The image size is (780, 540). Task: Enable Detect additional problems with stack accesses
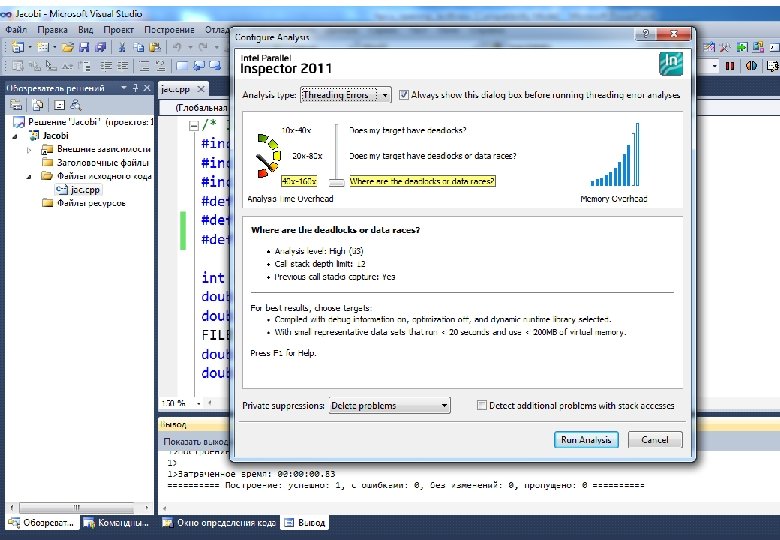click(482, 405)
